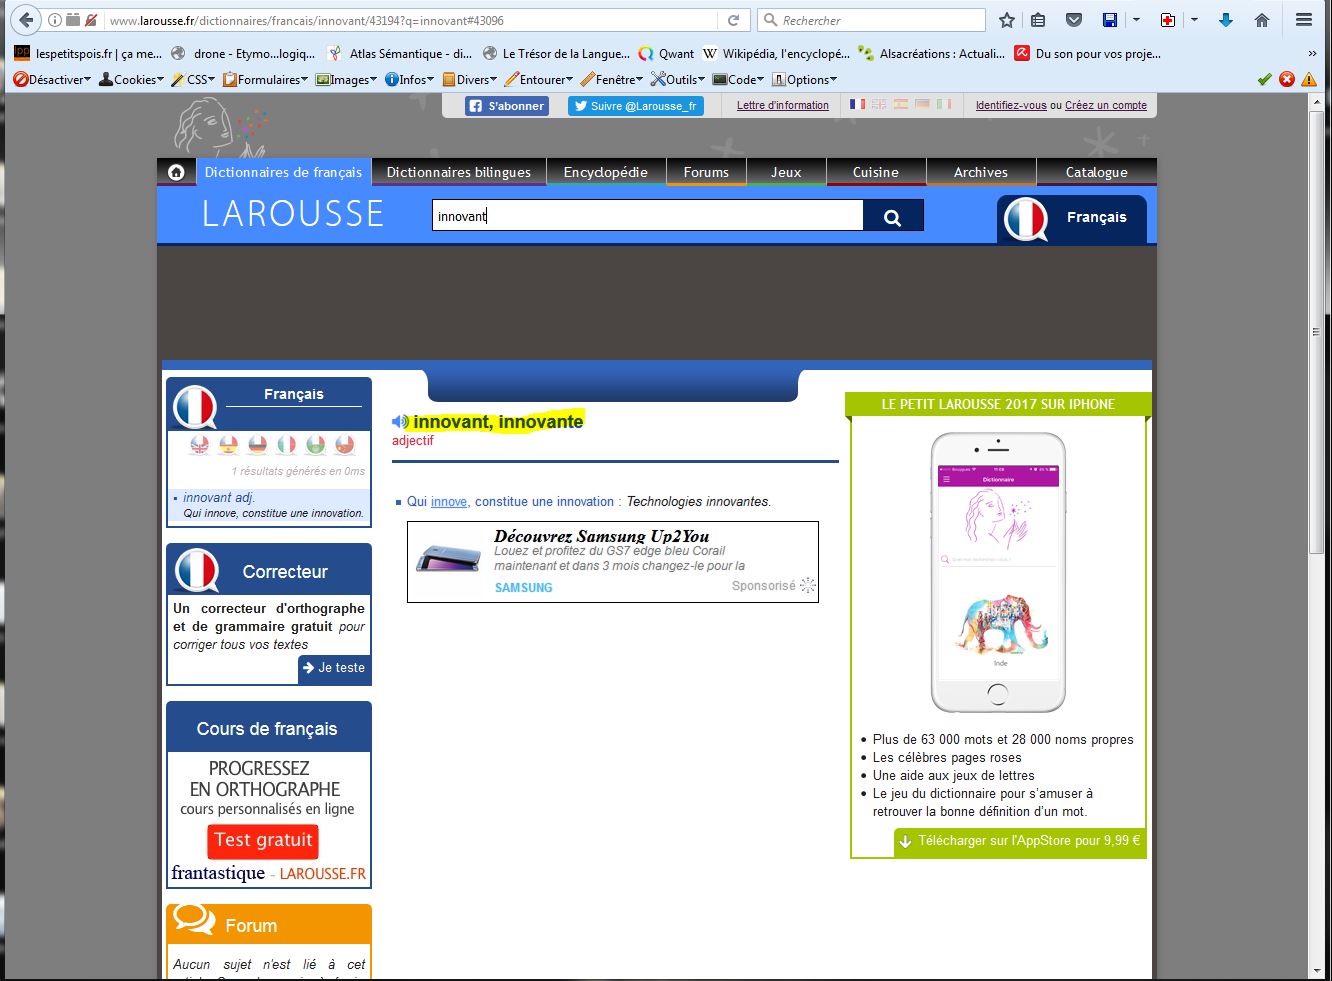Go to the Forums tab
Image resolution: width=1332 pixels, height=981 pixels.
click(706, 172)
